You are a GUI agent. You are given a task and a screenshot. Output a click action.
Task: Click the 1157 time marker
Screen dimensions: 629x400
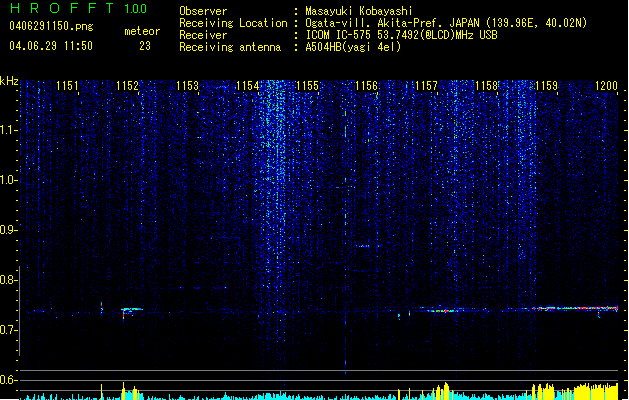[426, 86]
